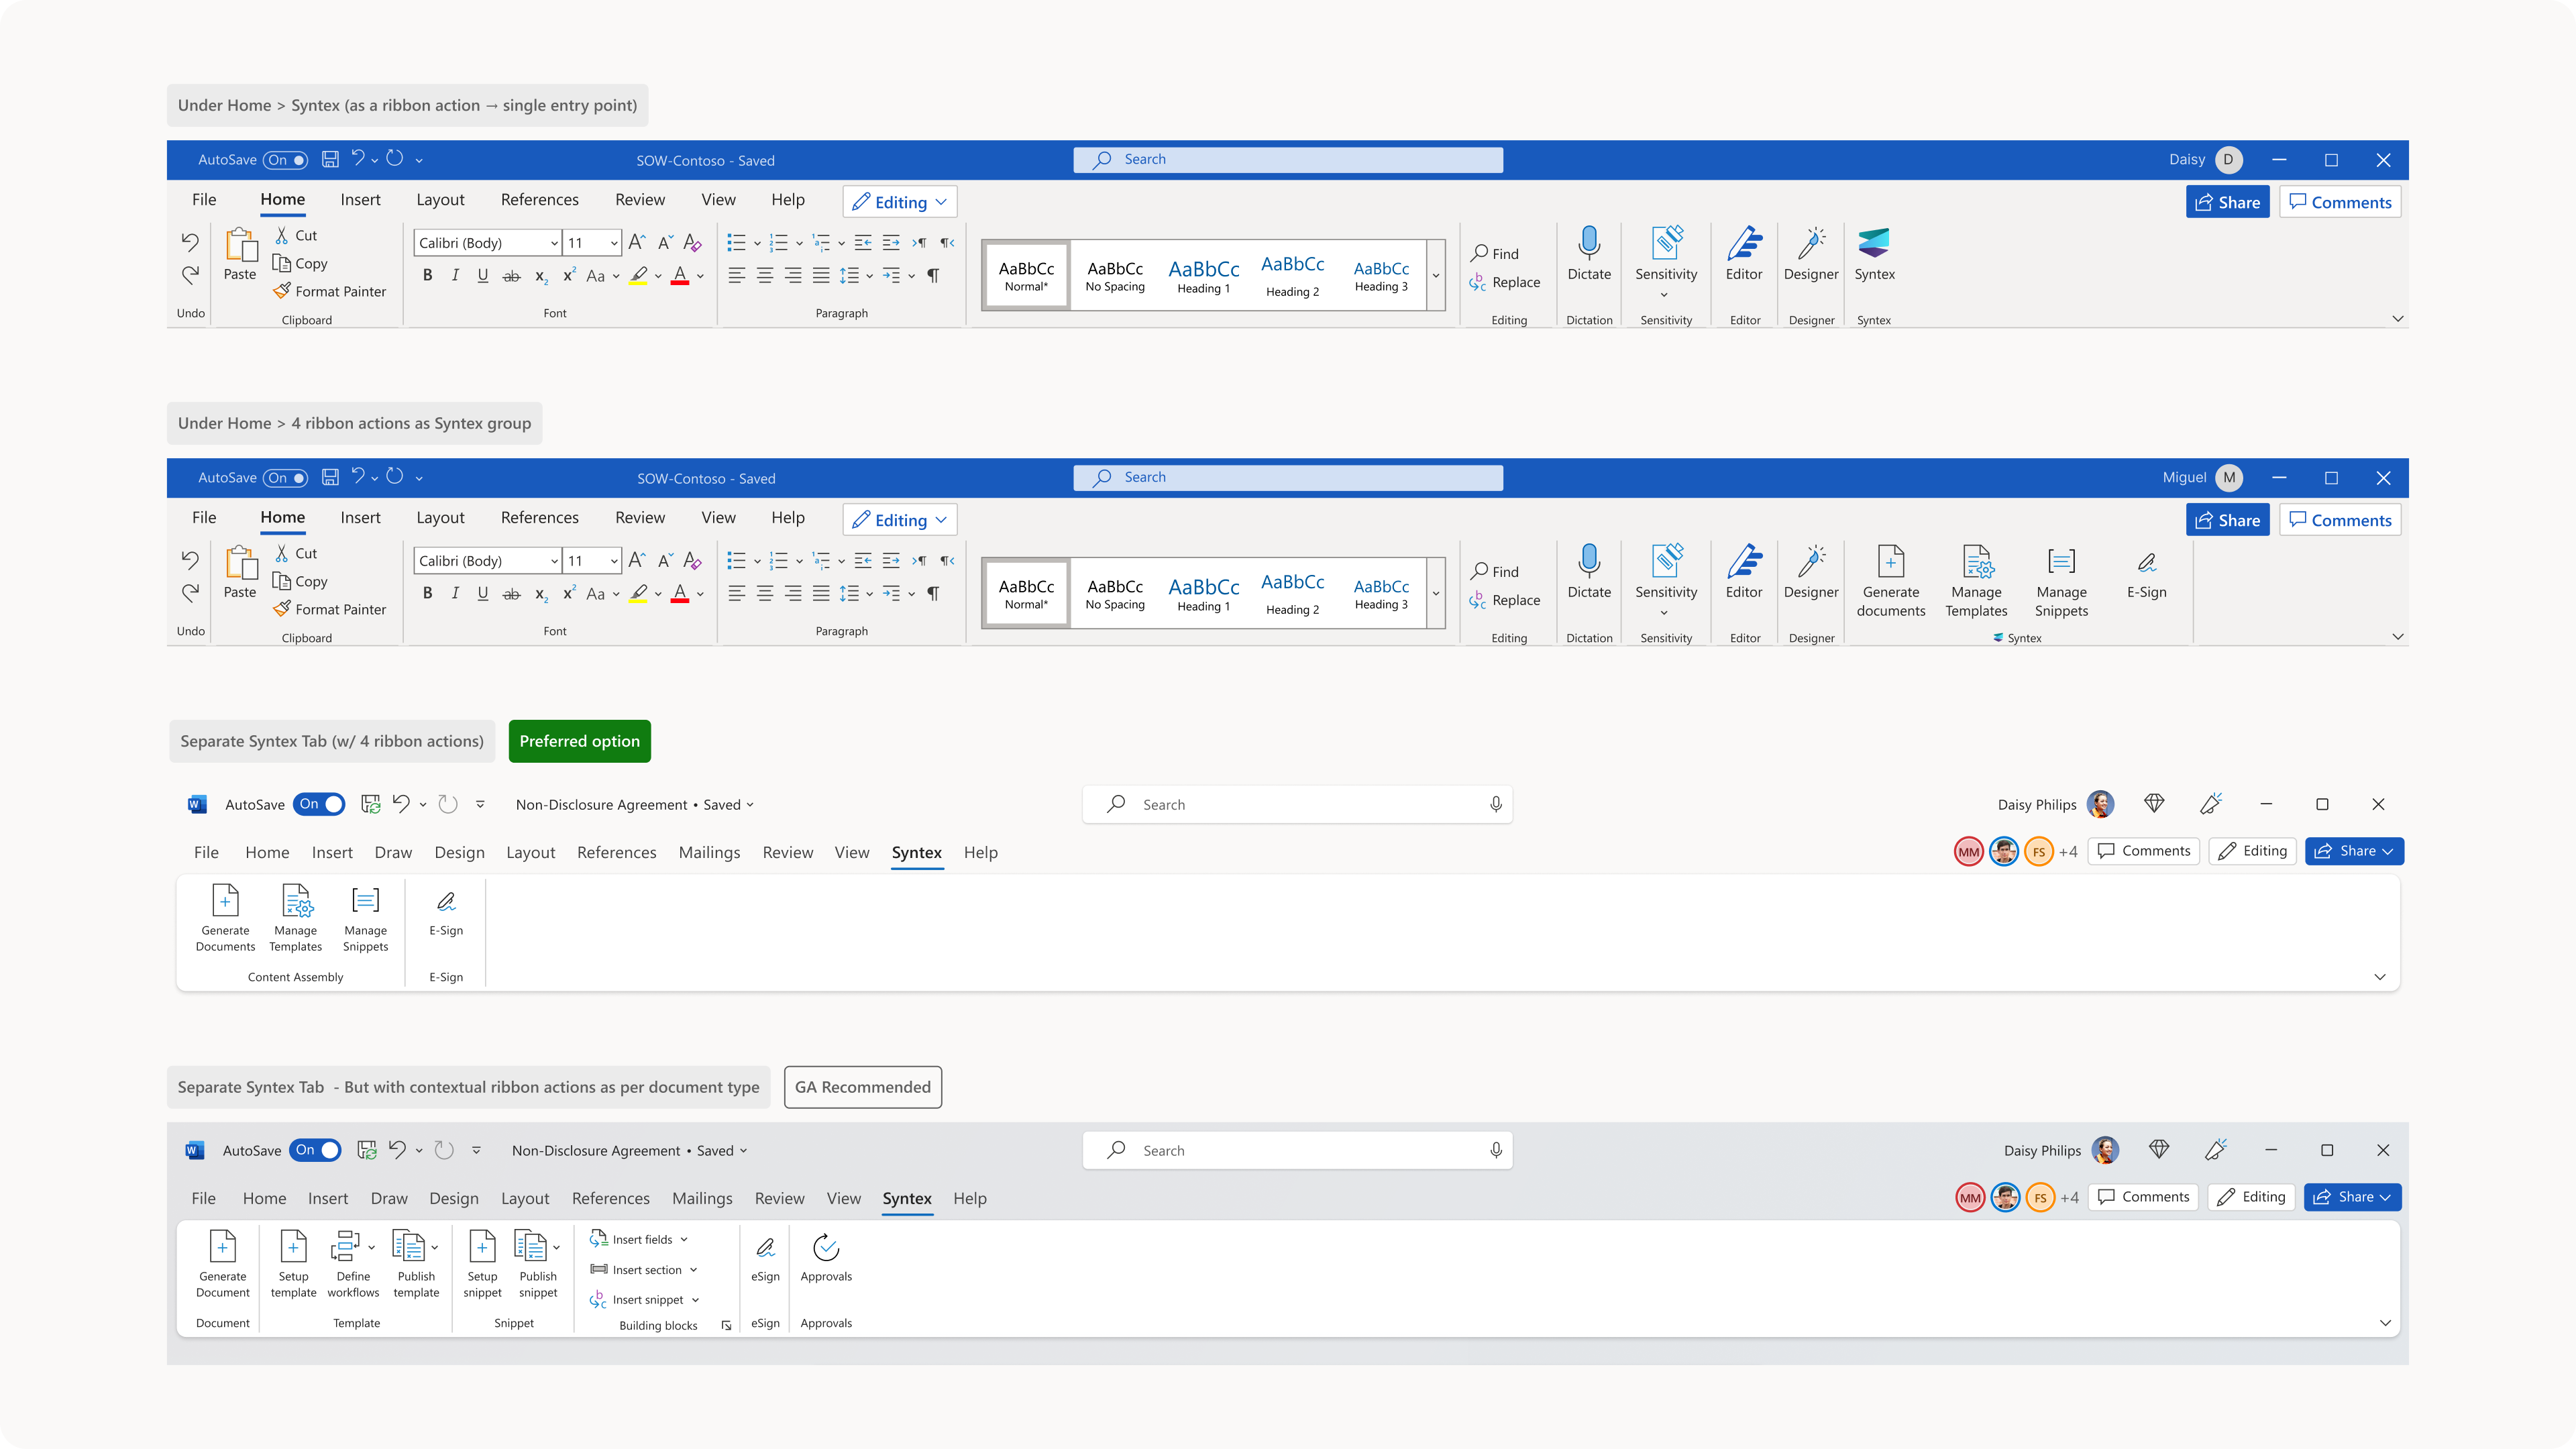
Task: Open Mailings tab in preferred option NDA window
Action: 709,852
